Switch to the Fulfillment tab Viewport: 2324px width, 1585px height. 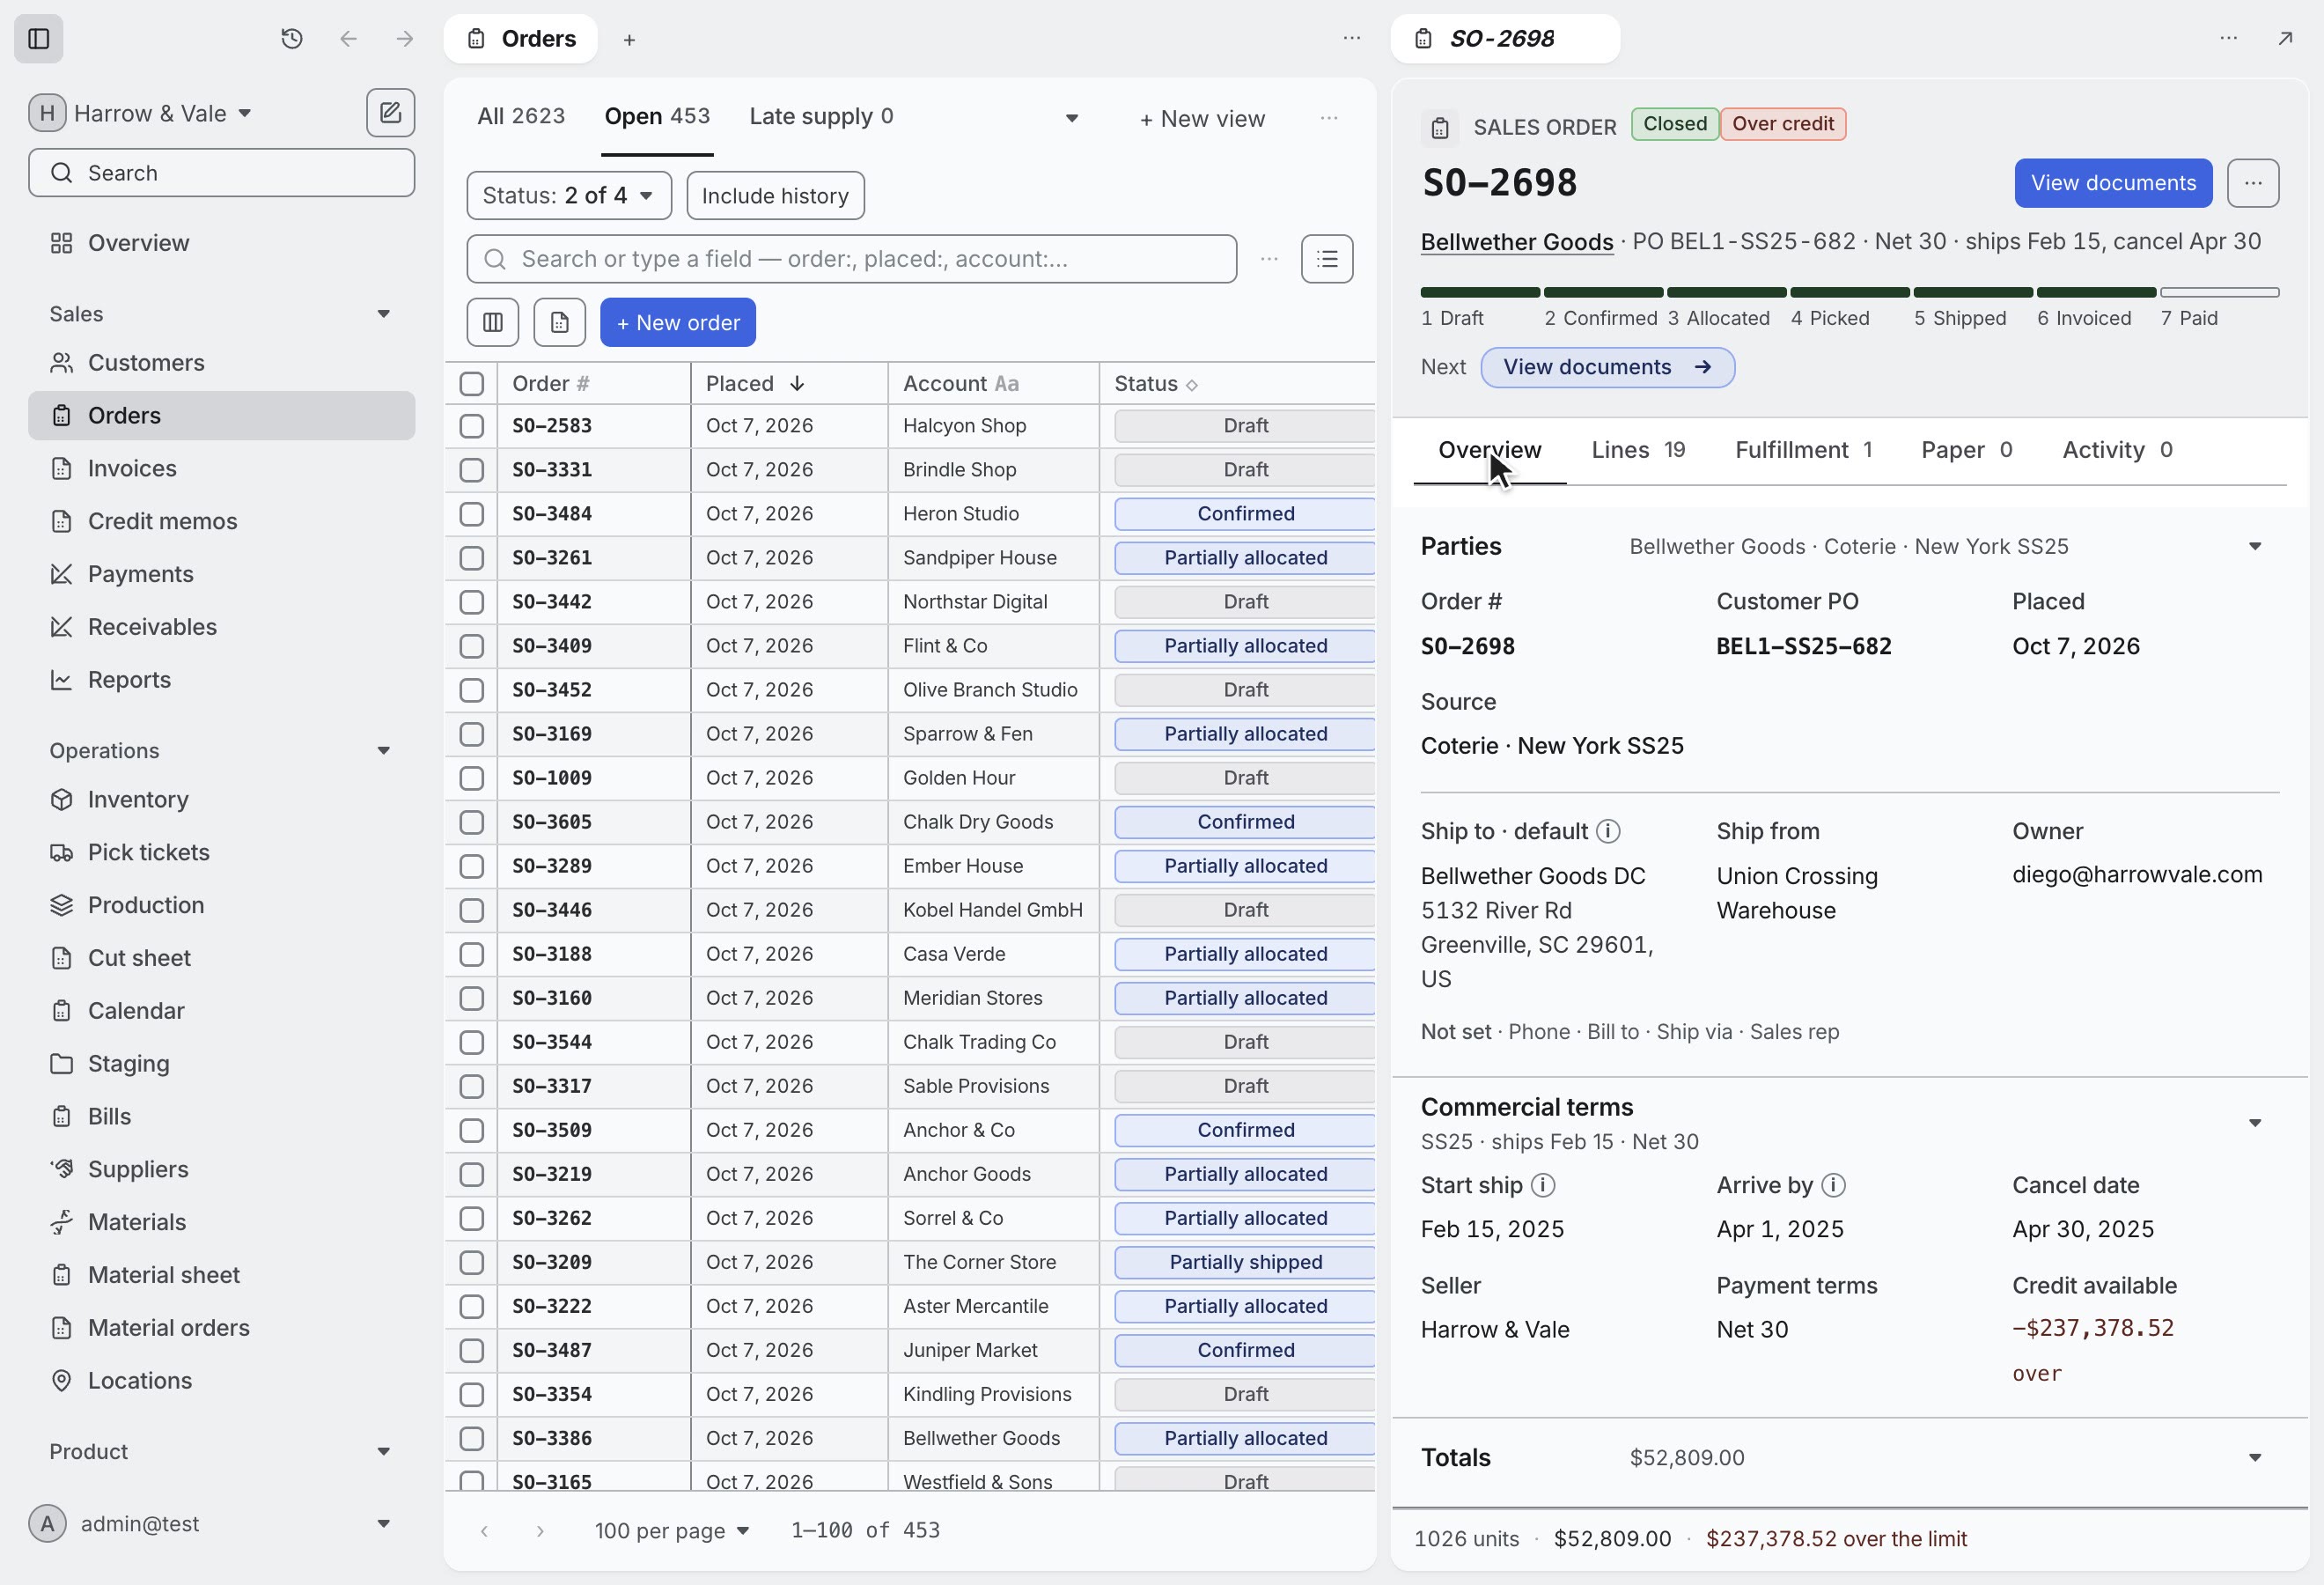(1803, 450)
